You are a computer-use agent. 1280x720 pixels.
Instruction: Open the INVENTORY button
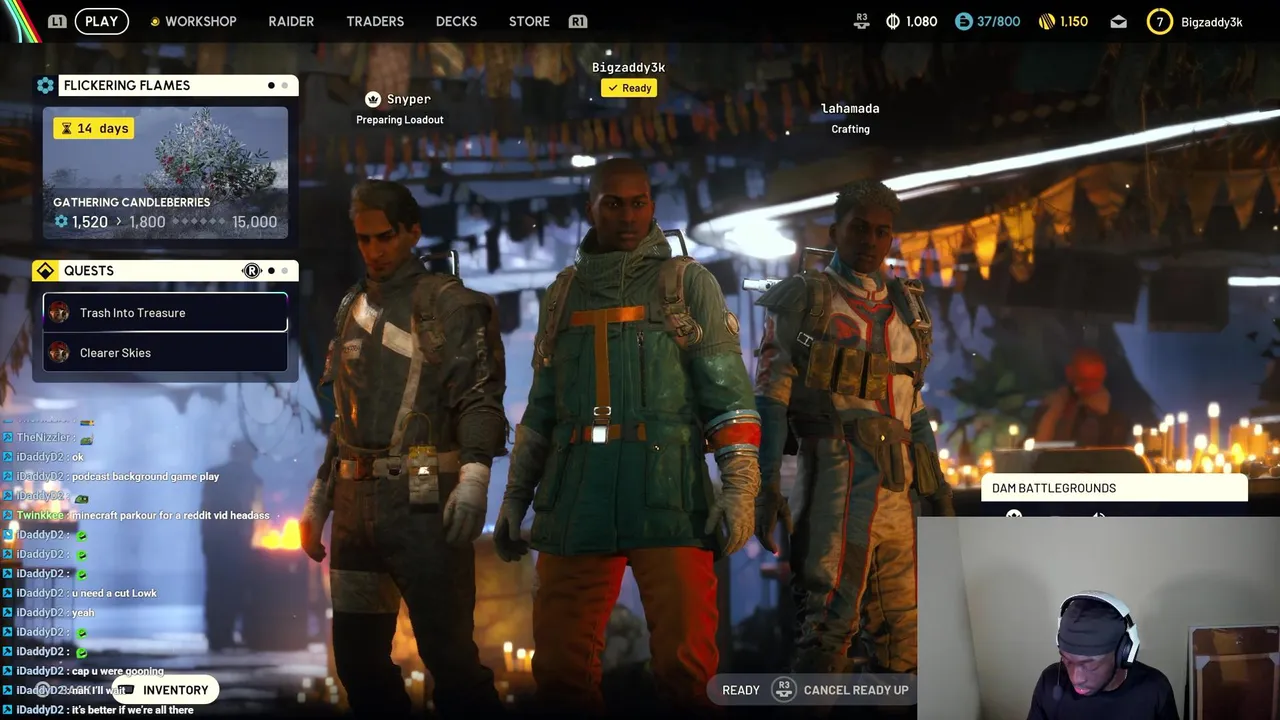166,690
